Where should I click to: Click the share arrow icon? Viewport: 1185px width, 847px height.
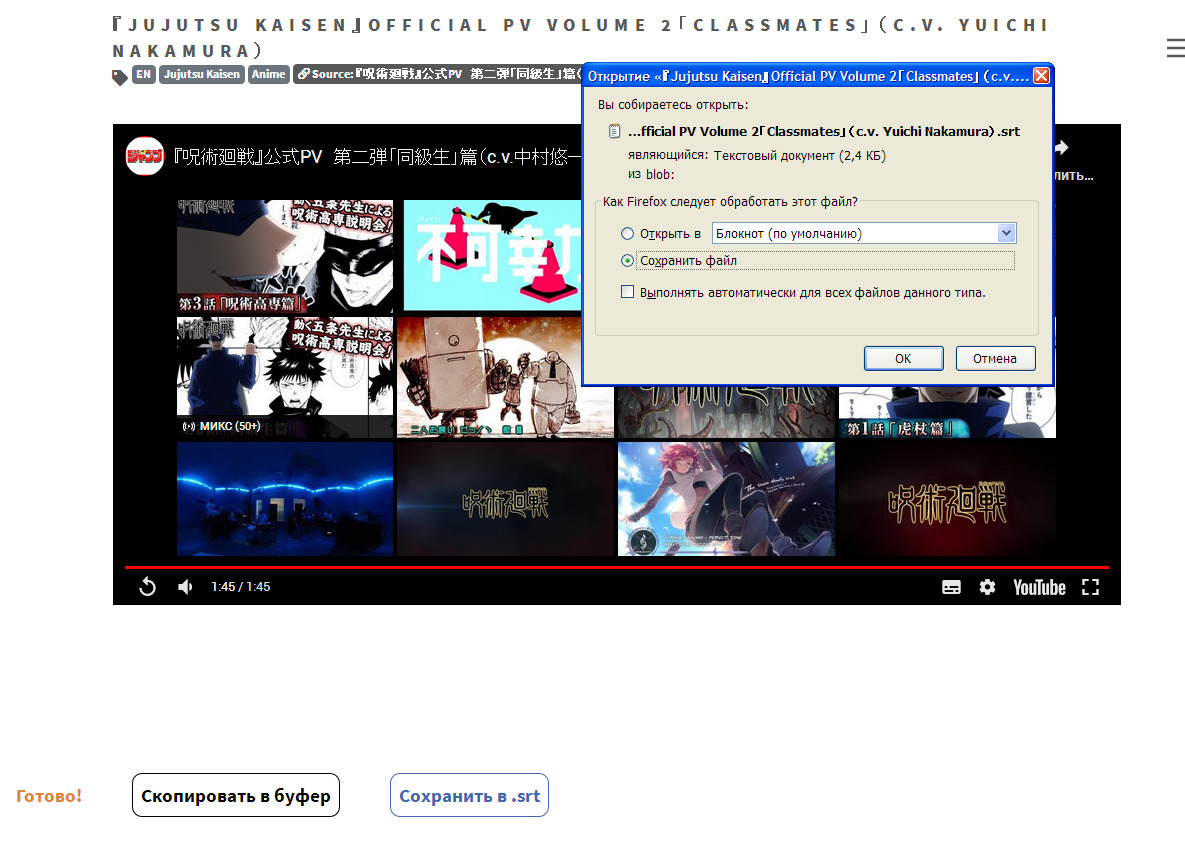(1061, 148)
